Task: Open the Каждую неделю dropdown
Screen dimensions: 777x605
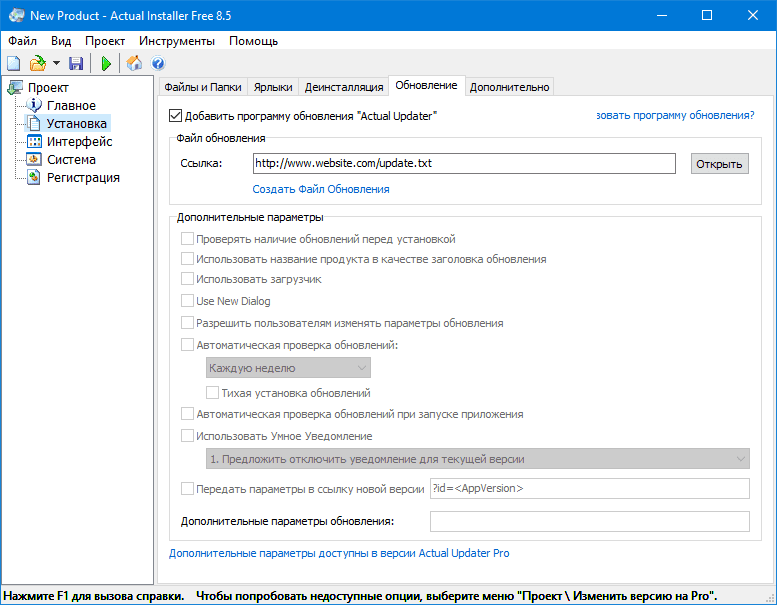Action: (288, 368)
